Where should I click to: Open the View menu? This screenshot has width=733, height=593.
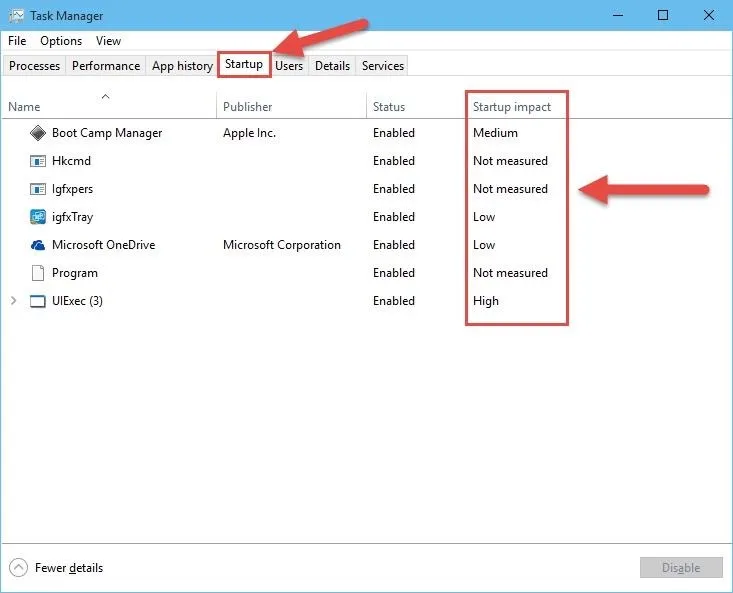click(x=108, y=41)
